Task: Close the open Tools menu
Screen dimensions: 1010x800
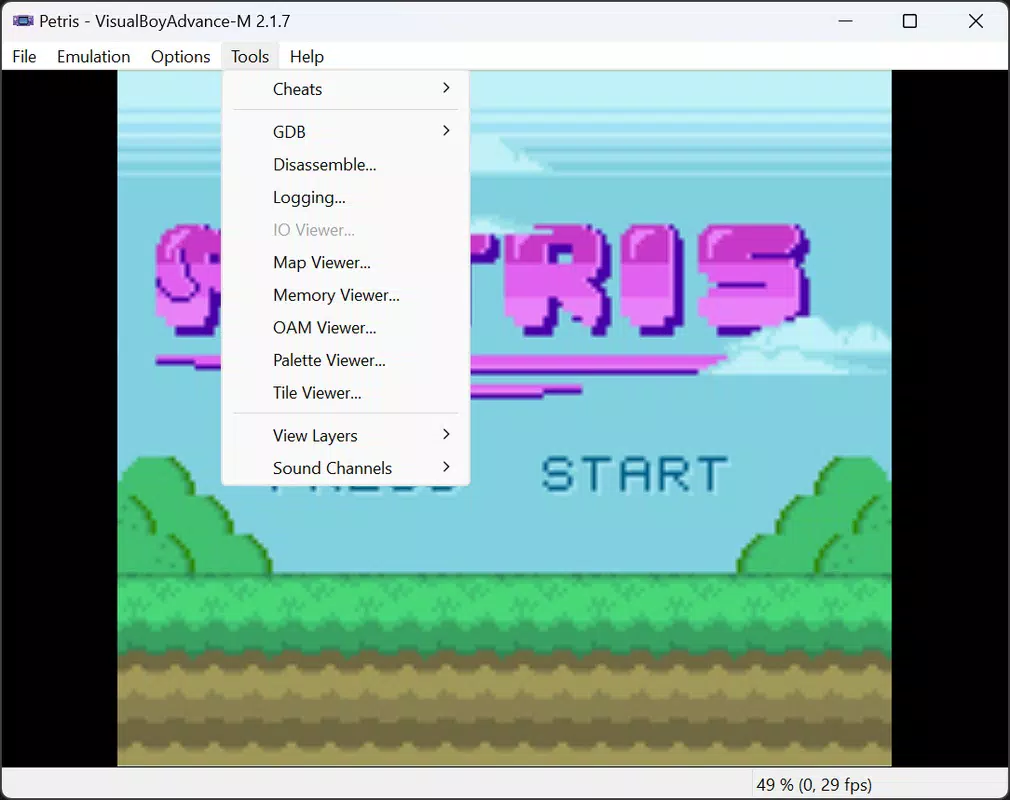Action: [x=250, y=57]
